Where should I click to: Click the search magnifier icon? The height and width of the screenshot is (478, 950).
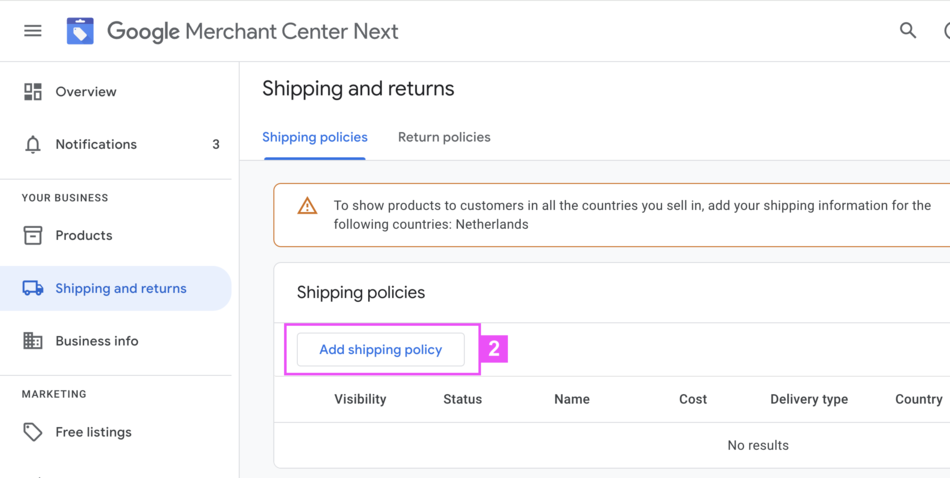click(908, 31)
